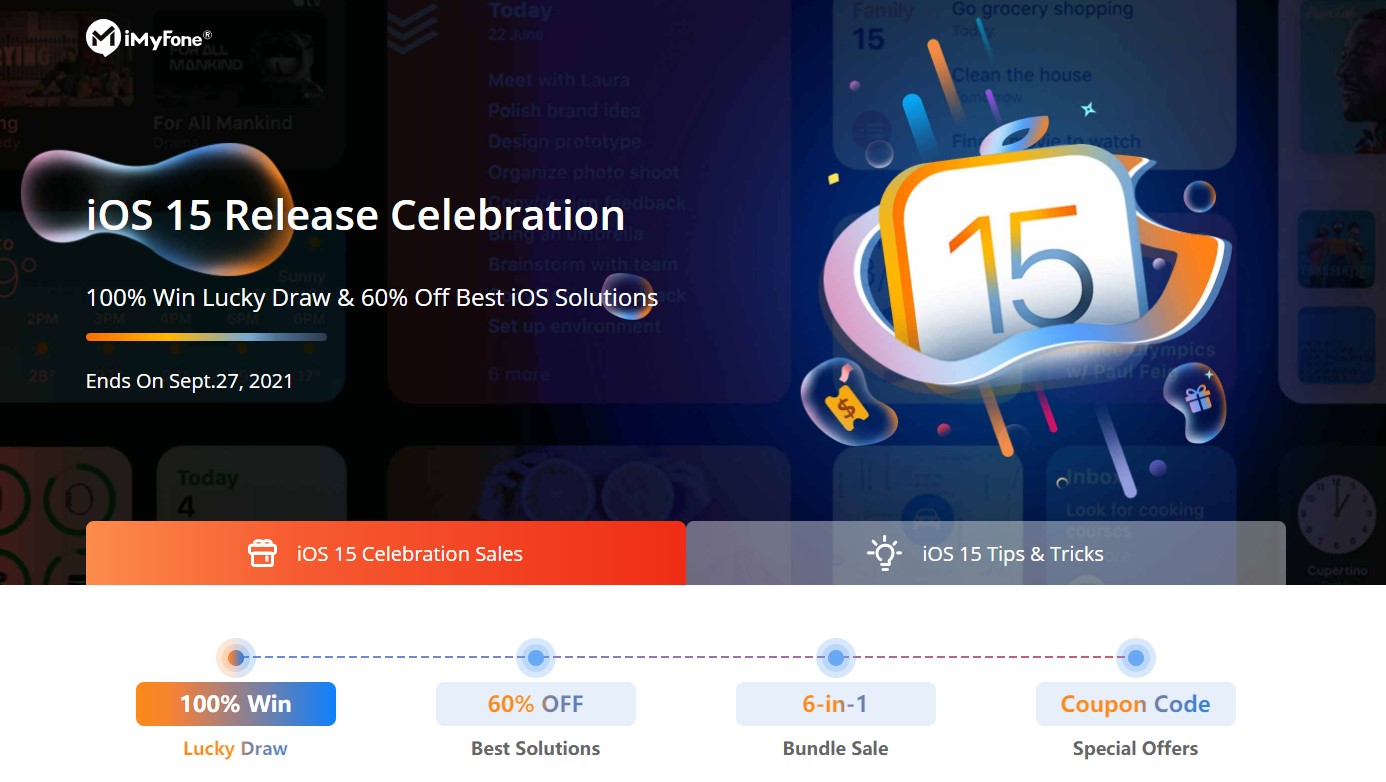1386x782 pixels.
Task: Click the 60% OFF button
Action: 536,704
